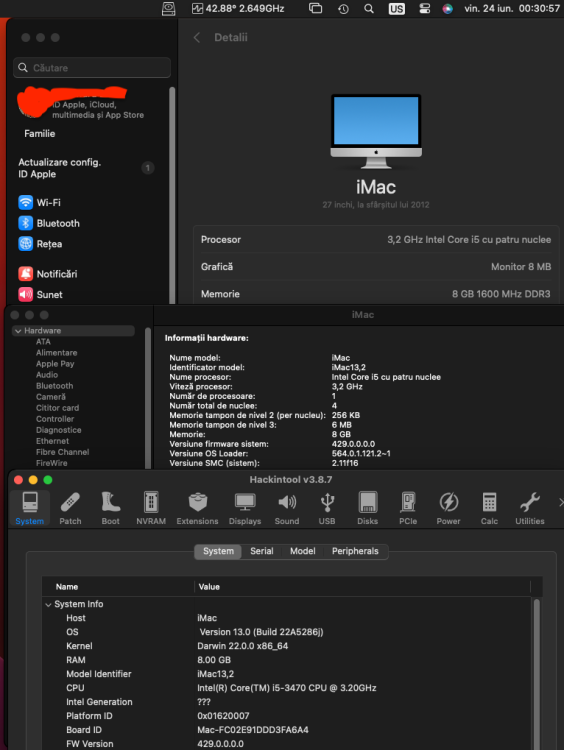Open Siri from the menu bar

[x=447, y=9]
